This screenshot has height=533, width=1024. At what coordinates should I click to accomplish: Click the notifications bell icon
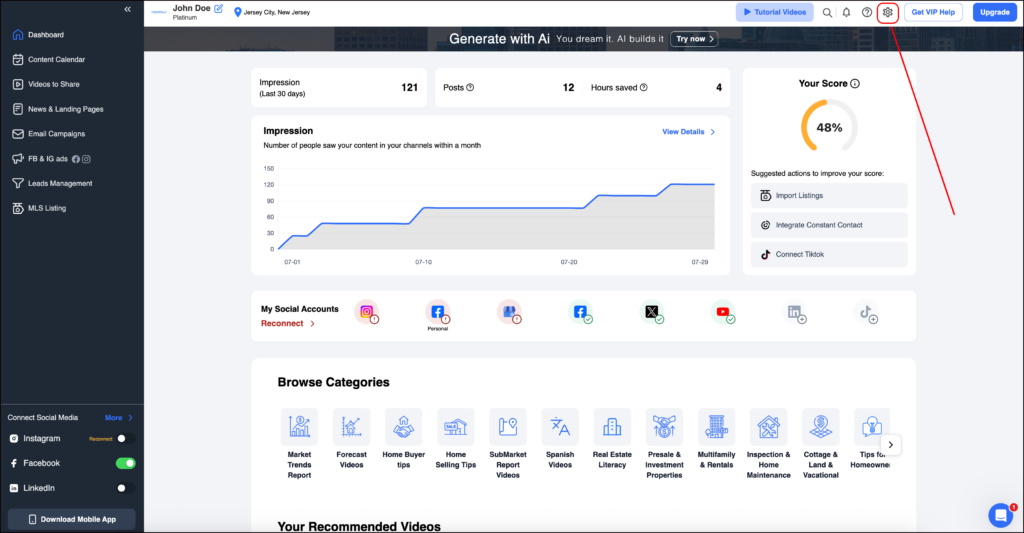[x=846, y=12]
